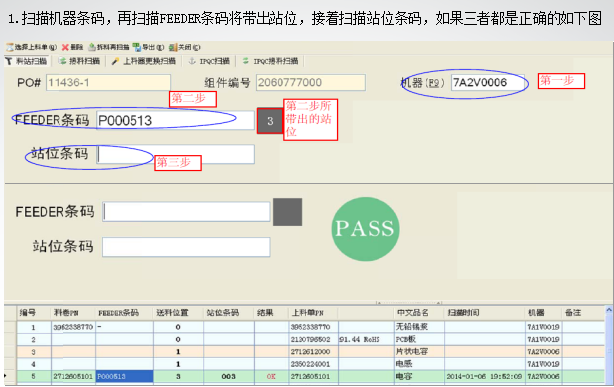Open the IPQC扫描 tab
Viewport: 614px width, 387px height.
tap(209, 61)
